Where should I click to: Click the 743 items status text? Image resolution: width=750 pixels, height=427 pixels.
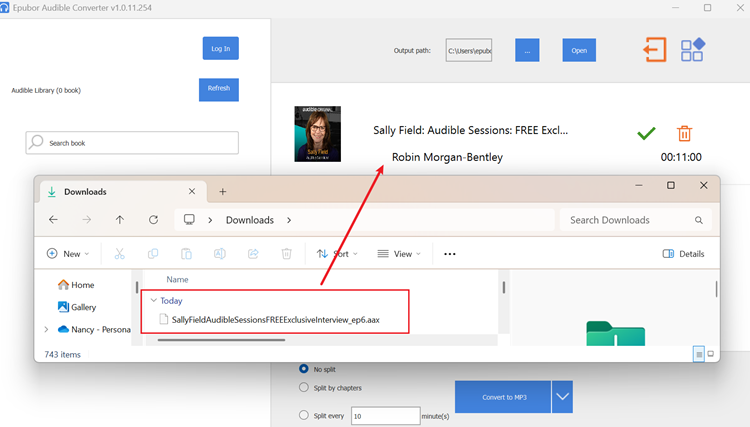tap(63, 354)
